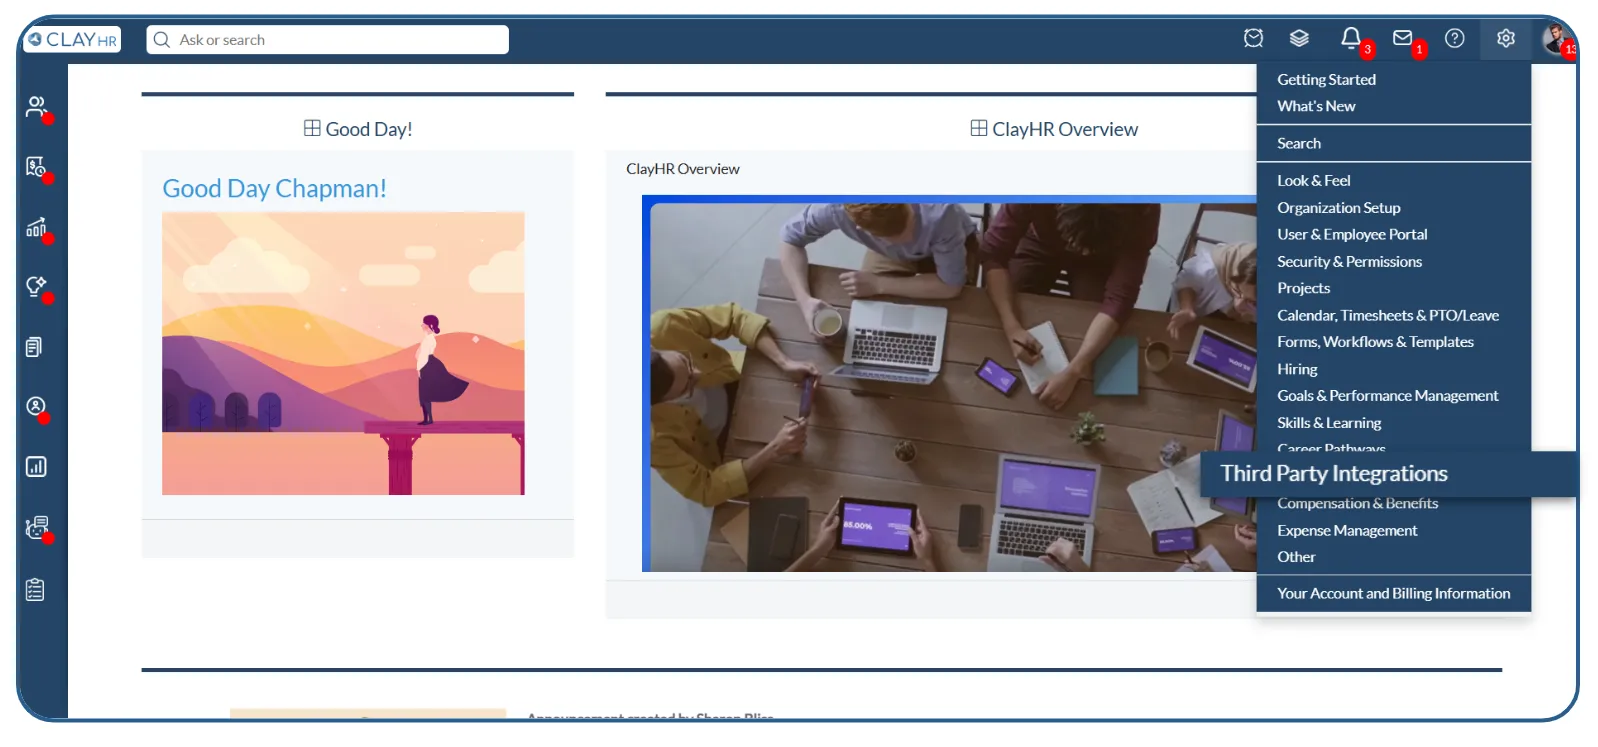This screenshot has height=747, width=1598.
Task: Open Look & Feel settings
Action: tap(1313, 180)
